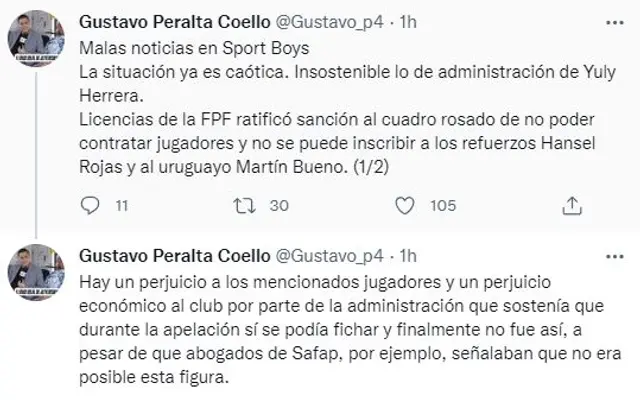Retweet the Sport Boys tweet
The width and height of the screenshot is (640, 400).
[x=241, y=205]
